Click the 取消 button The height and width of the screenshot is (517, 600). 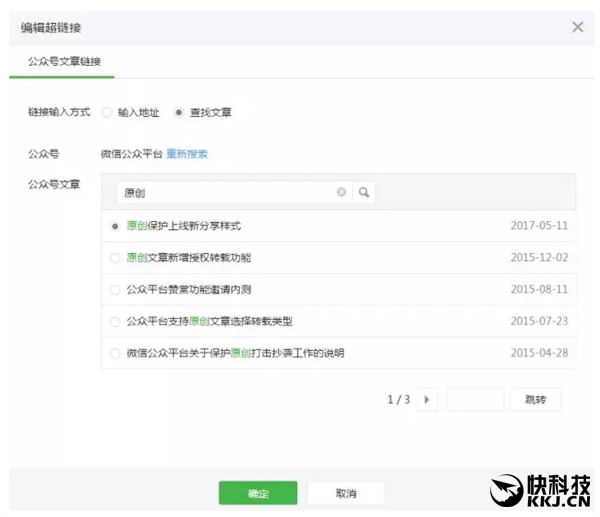point(346,493)
